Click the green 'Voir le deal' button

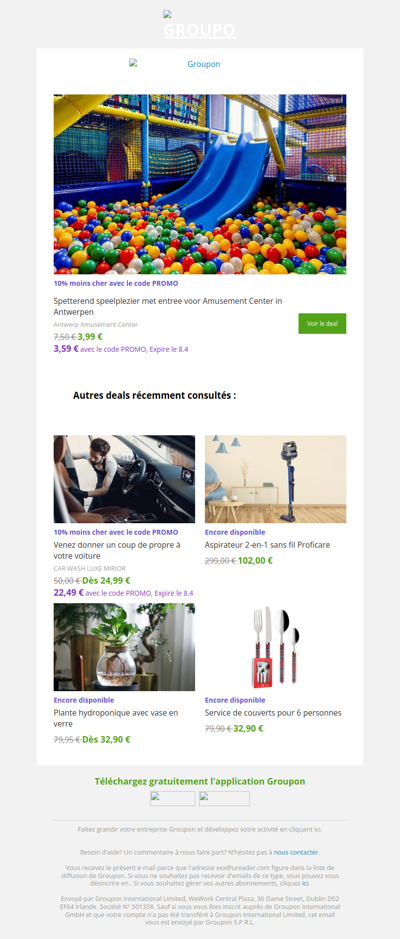click(322, 323)
